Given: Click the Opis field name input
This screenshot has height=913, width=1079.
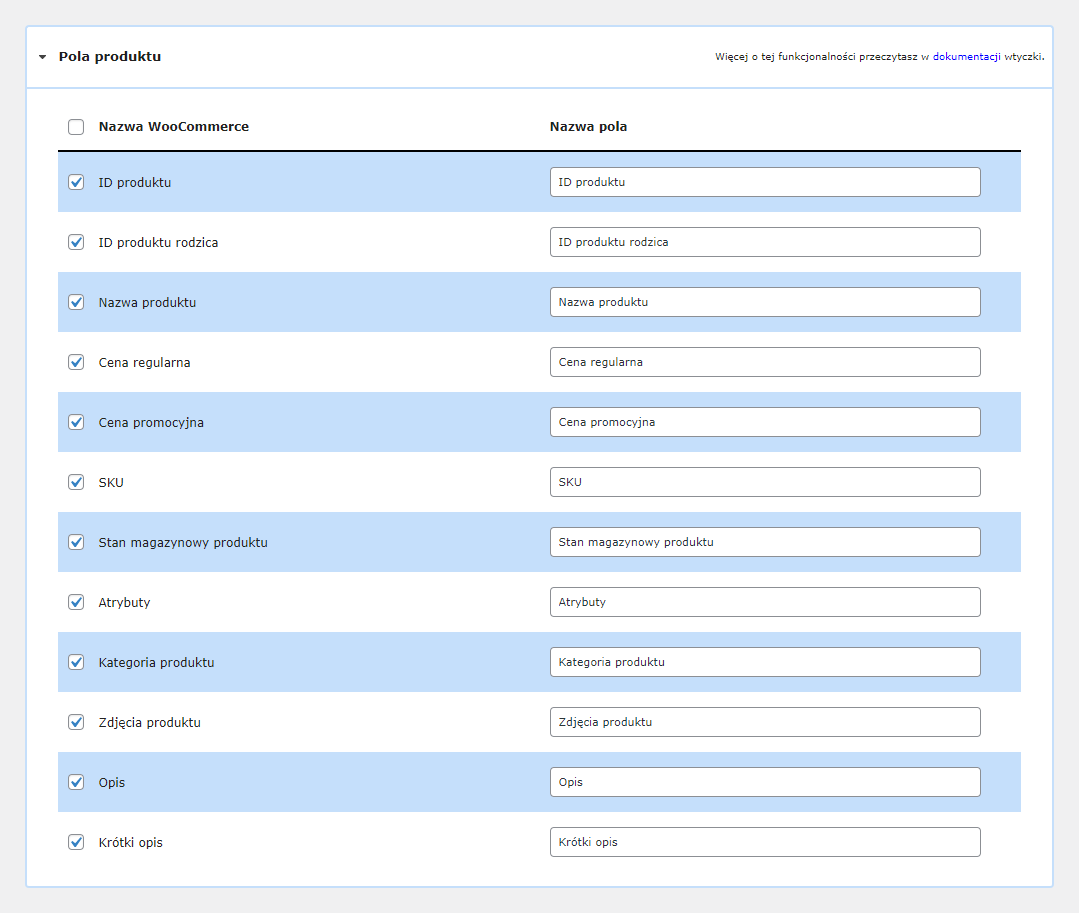Looking at the screenshot, I should (764, 782).
